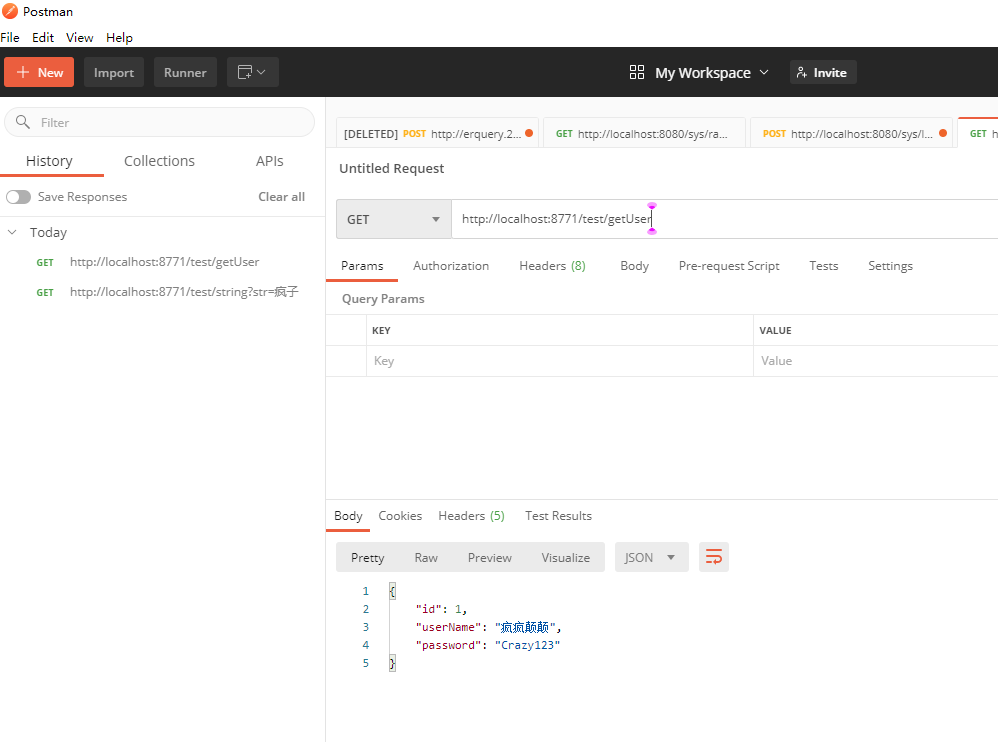Image resolution: width=998 pixels, height=742 pixels.
Task: Open the Runner
Action: click(x=185, y=72)
